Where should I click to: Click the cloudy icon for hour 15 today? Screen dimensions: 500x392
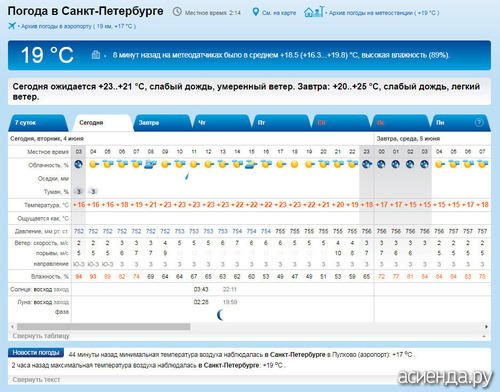point(252,164)
